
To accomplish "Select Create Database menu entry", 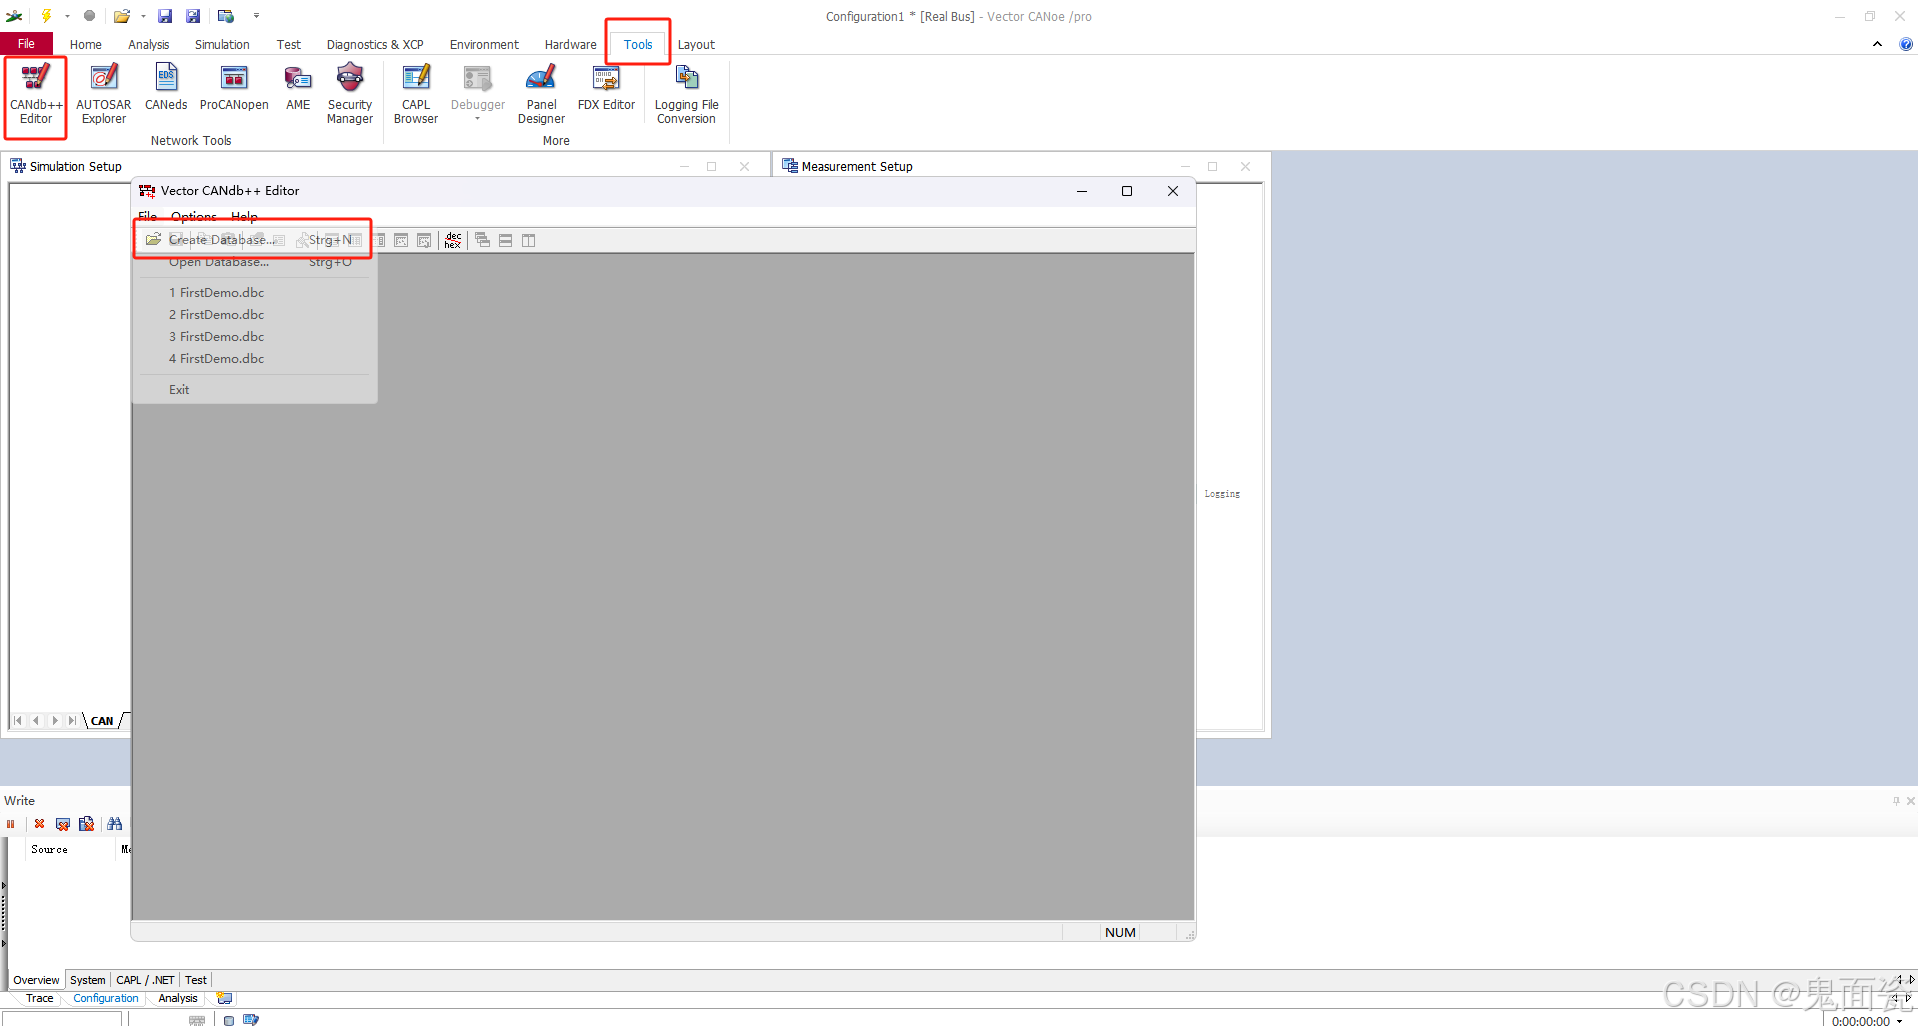I will [x=254, y=240].
